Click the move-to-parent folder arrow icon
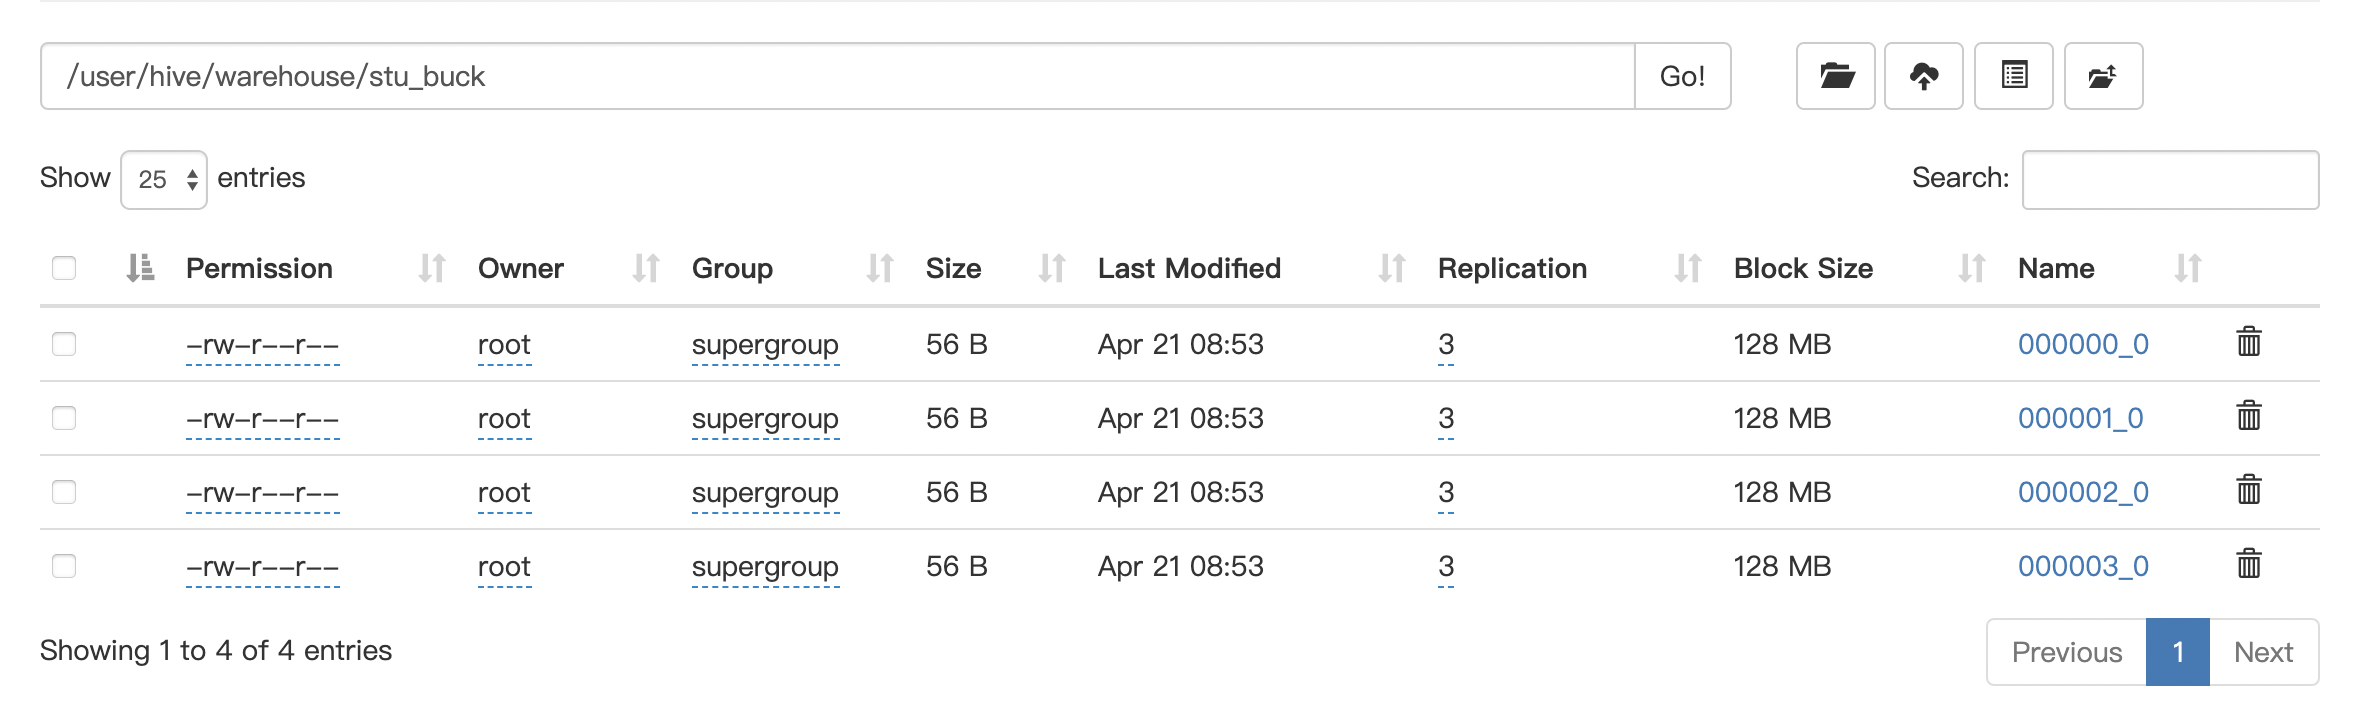 pos(2103,76)
